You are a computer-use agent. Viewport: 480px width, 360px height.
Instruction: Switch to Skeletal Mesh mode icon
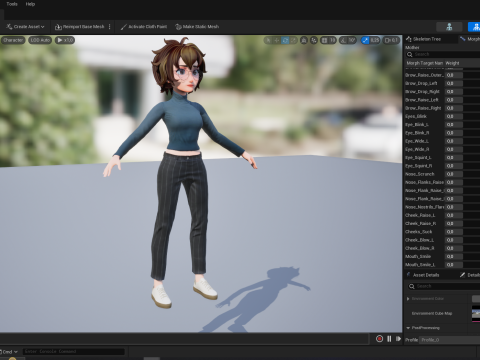(474, 27)
